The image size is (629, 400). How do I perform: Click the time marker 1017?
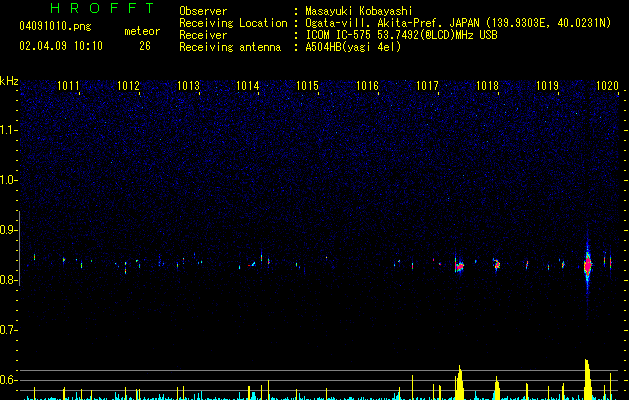(427, 86)
